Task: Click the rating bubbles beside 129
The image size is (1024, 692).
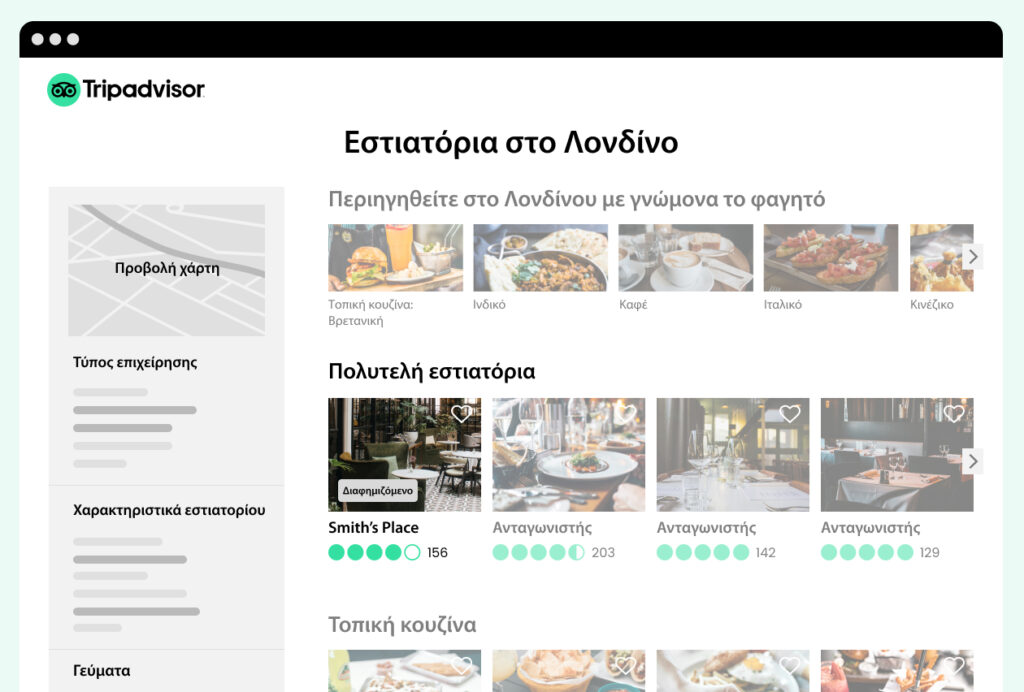Action: coord(867,552)
